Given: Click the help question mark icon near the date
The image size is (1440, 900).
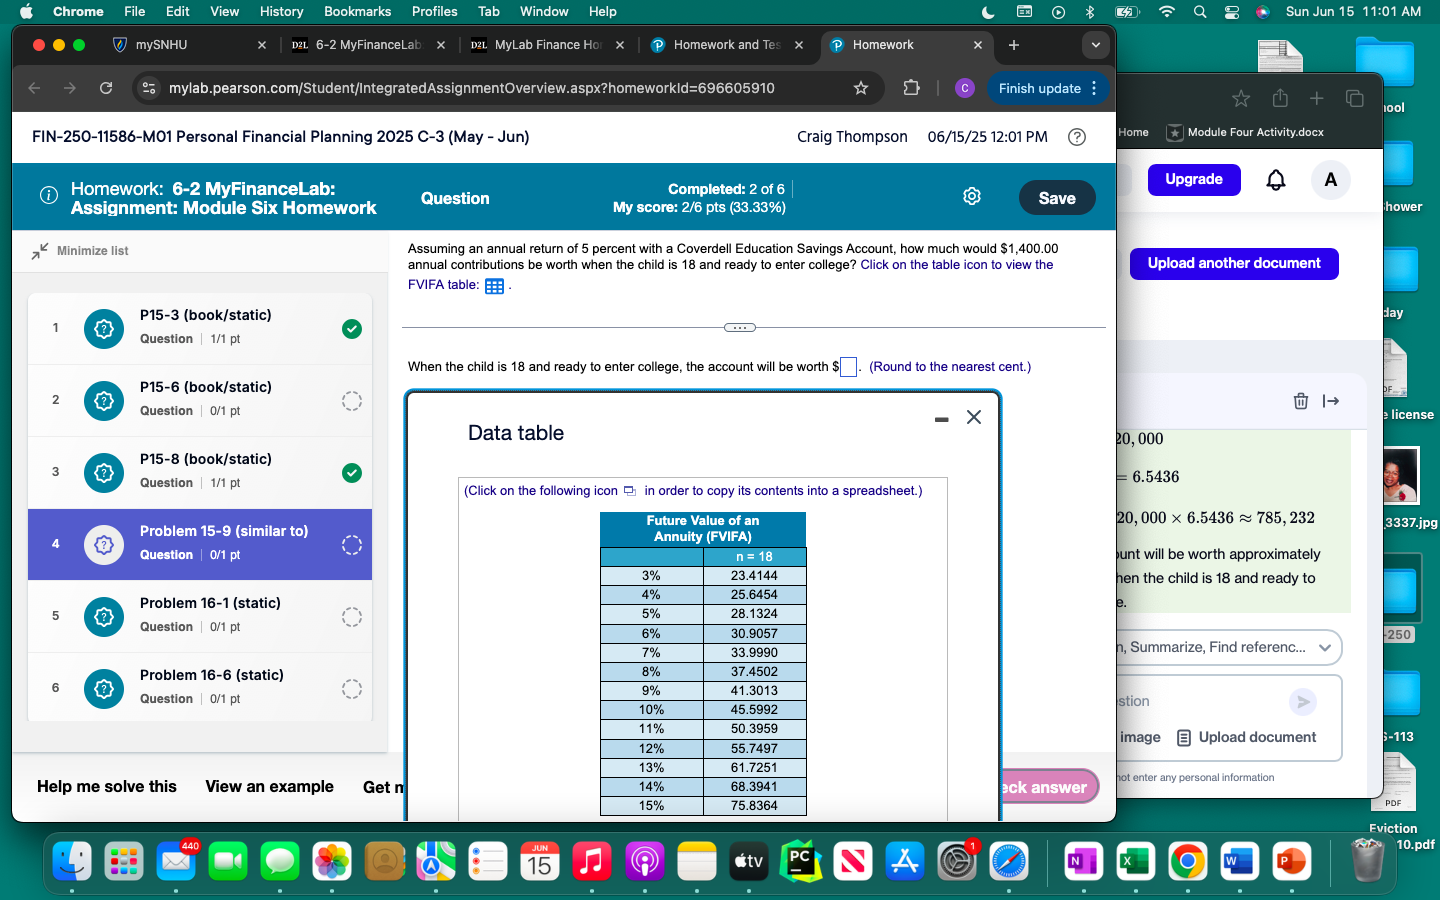Looking at the screenshot, I should coord(1077,137).
